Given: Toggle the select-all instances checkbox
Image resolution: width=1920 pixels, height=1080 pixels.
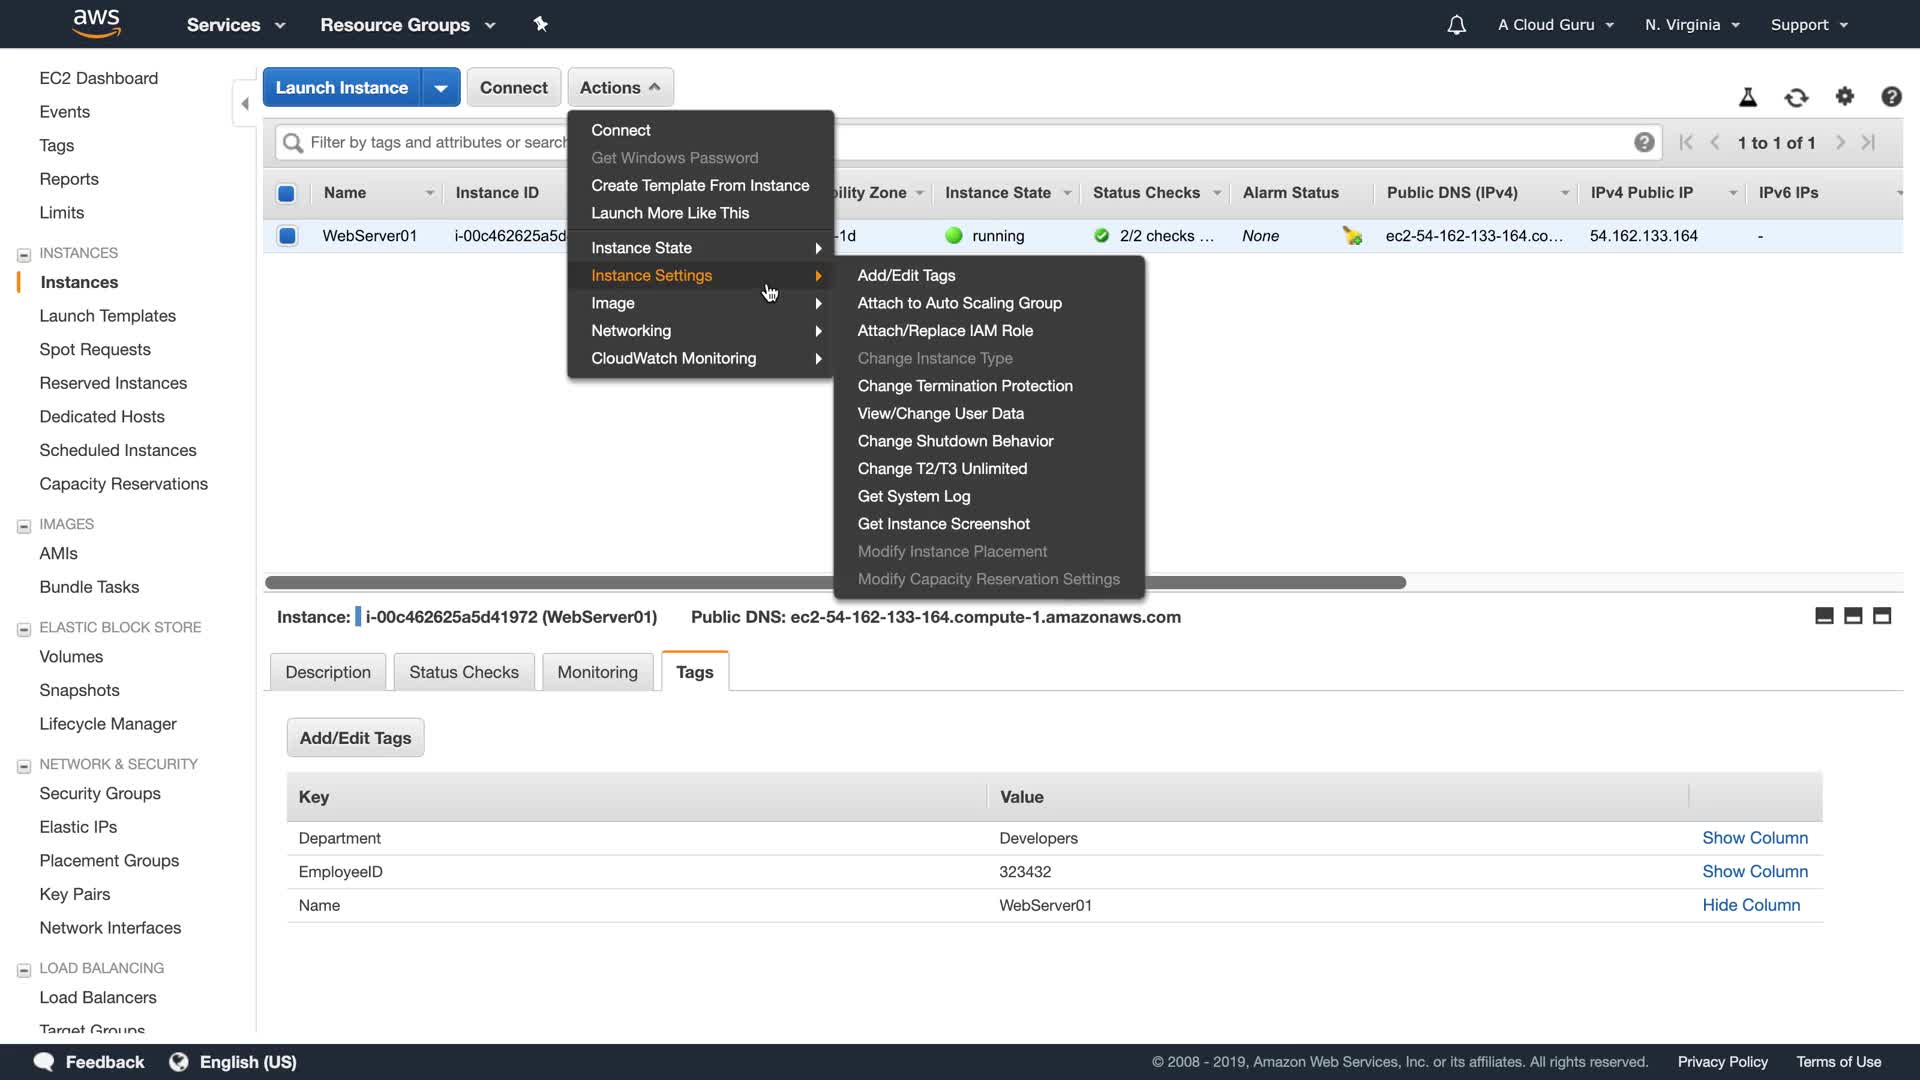Looking at the screenshot, I should (286, 193).
